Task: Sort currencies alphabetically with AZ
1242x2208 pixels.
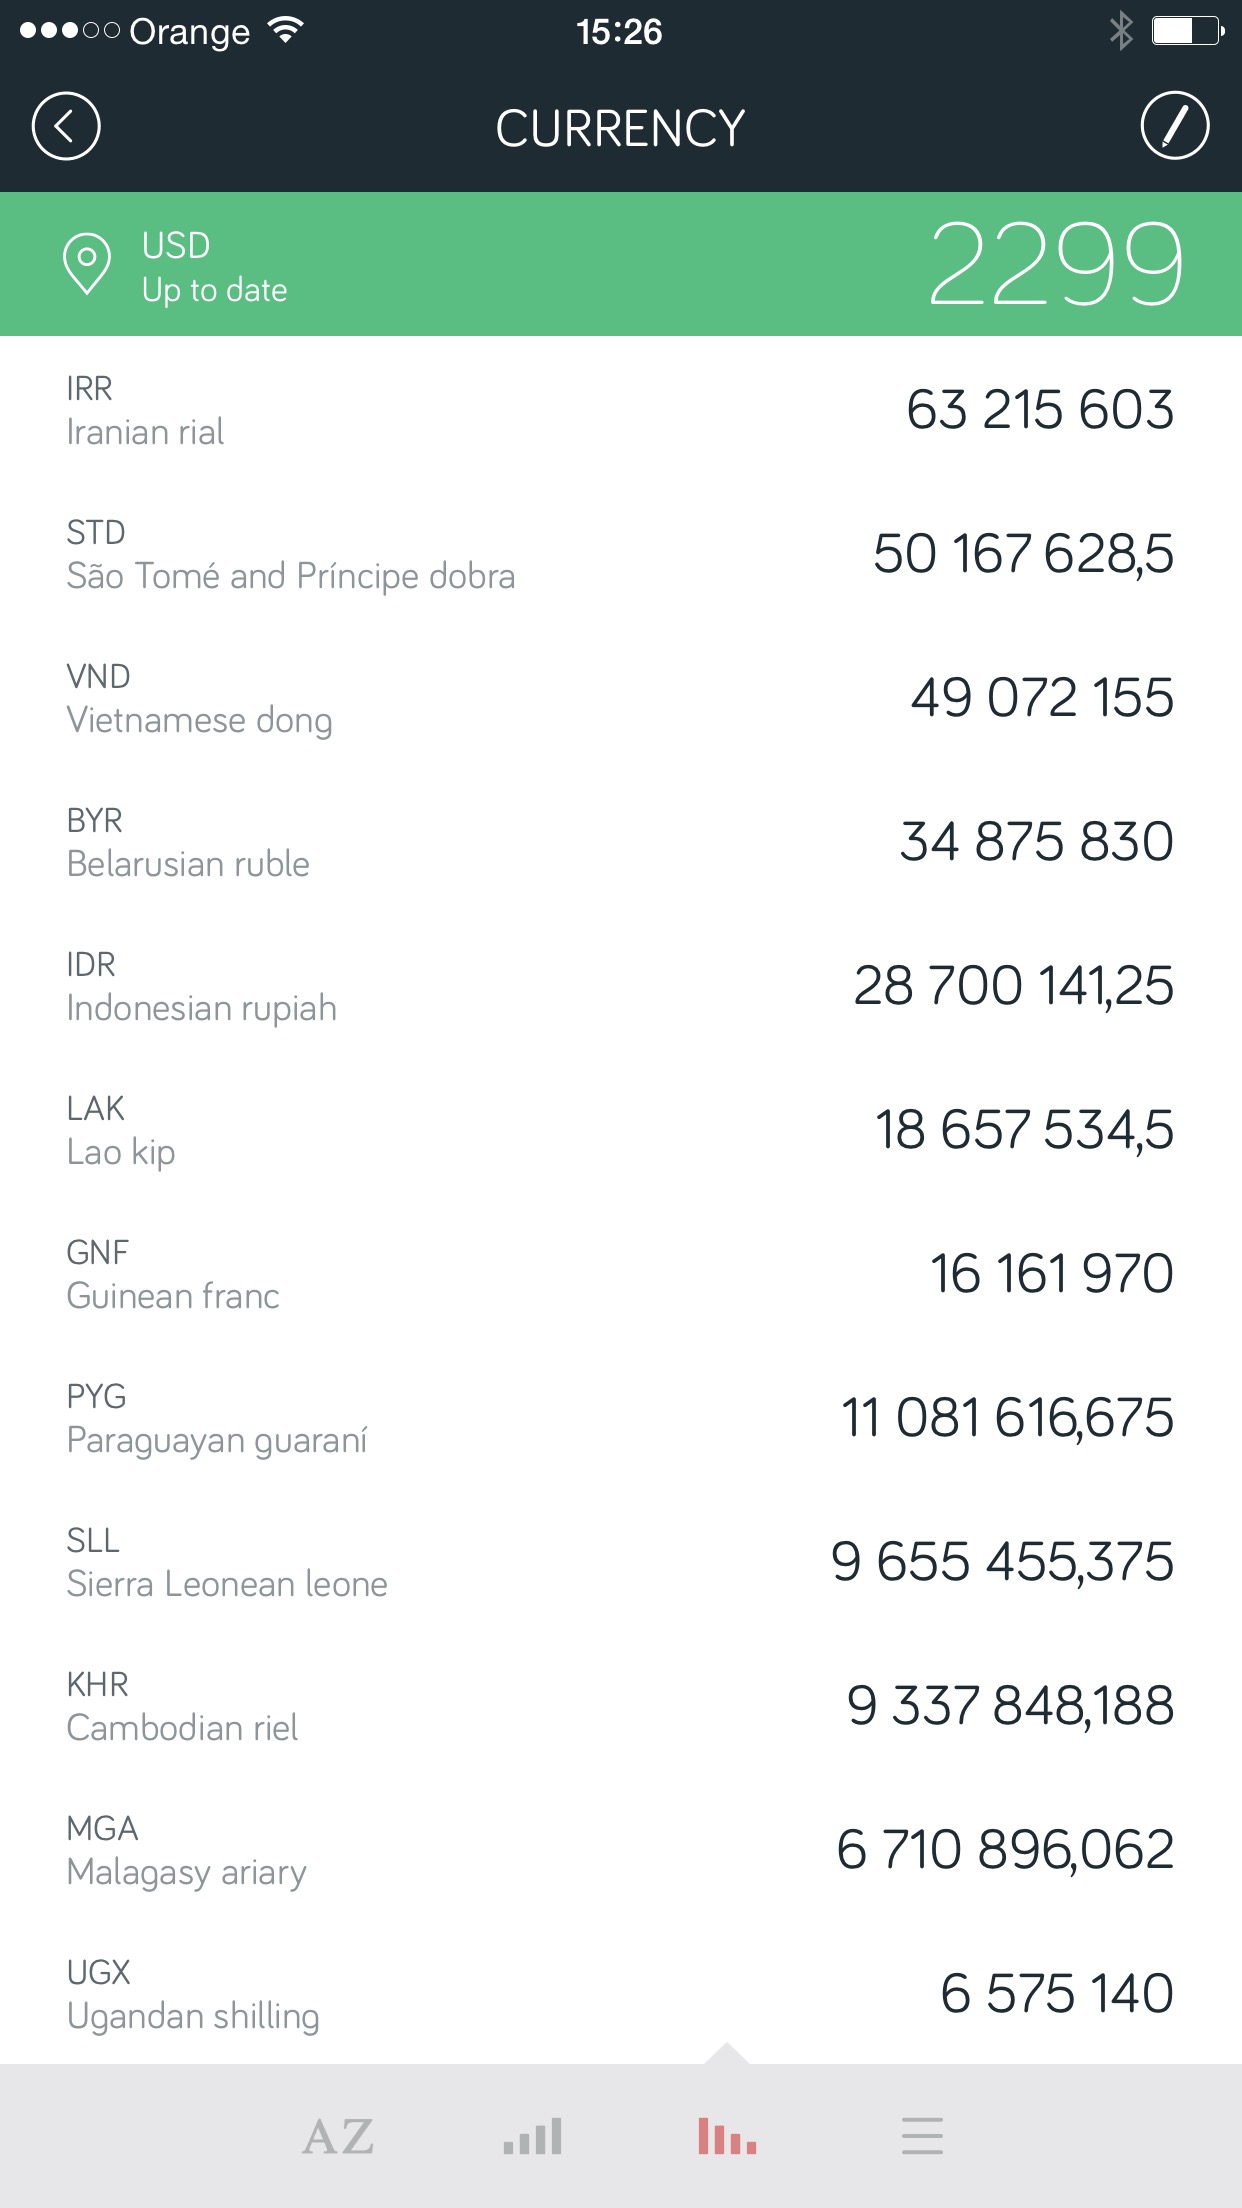Action: 338,2137
